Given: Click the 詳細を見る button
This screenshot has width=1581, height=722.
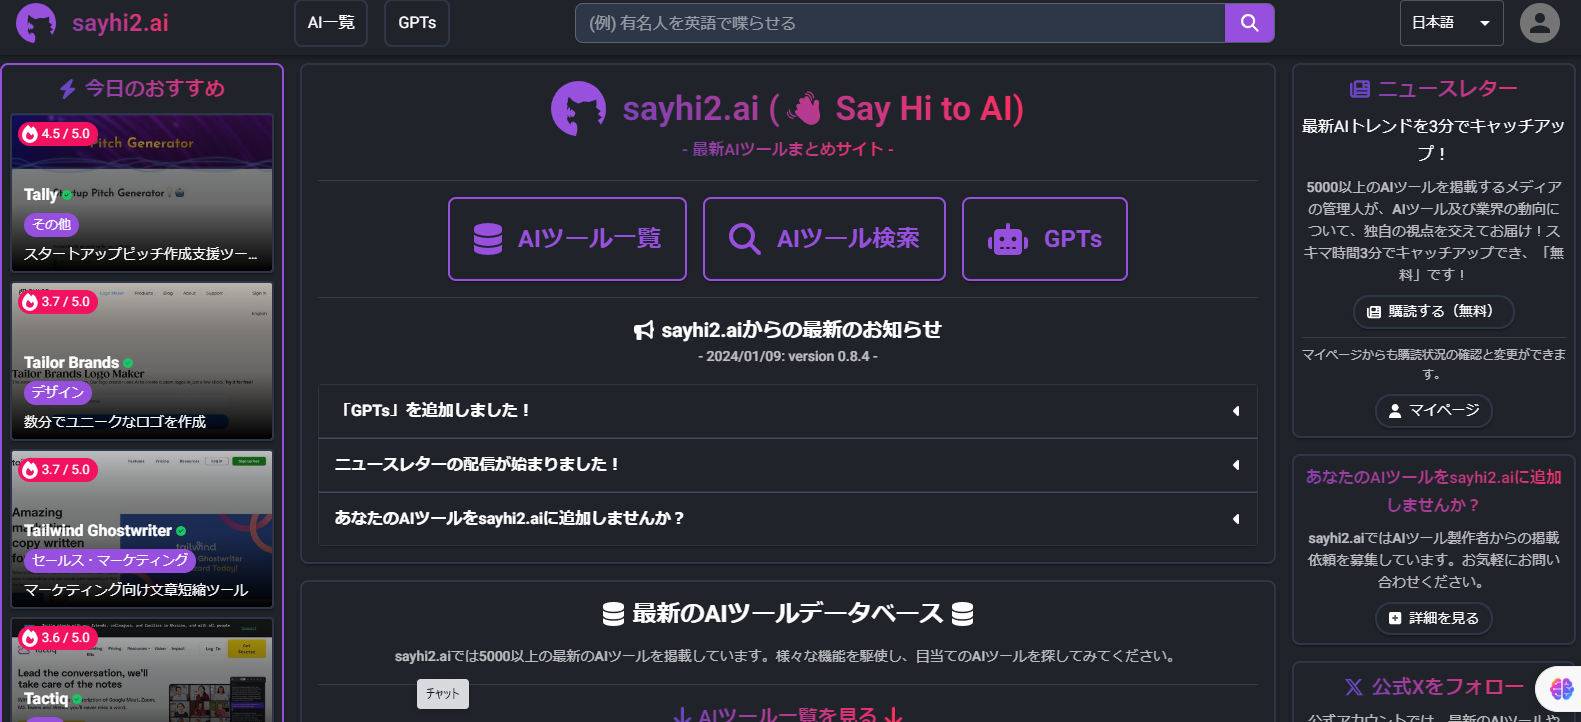Looking at the screenshot, I should click(x=1433, y=618).
